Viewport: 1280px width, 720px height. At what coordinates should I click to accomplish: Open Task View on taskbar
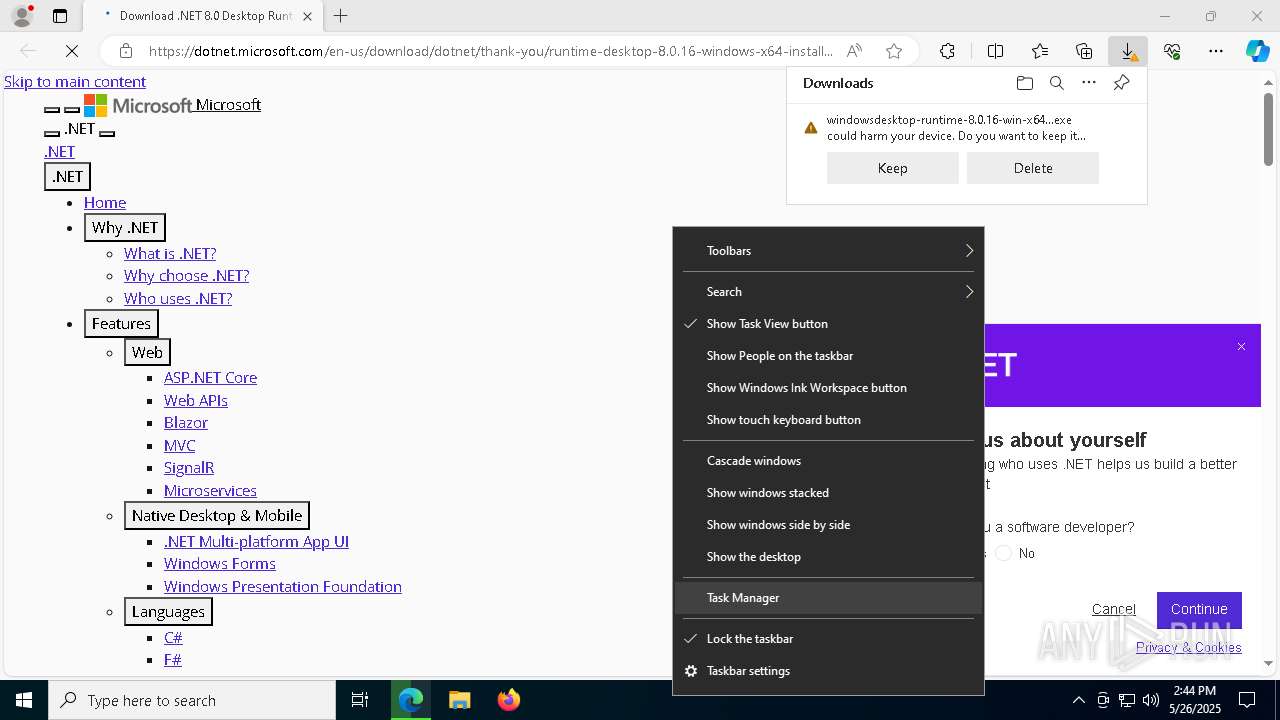[x=360, y=700]
